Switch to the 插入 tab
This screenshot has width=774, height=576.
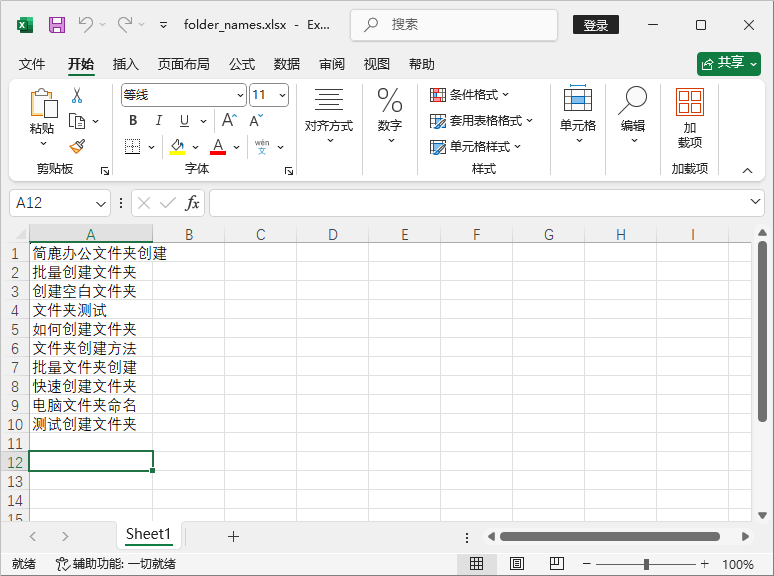pos(125,64)
